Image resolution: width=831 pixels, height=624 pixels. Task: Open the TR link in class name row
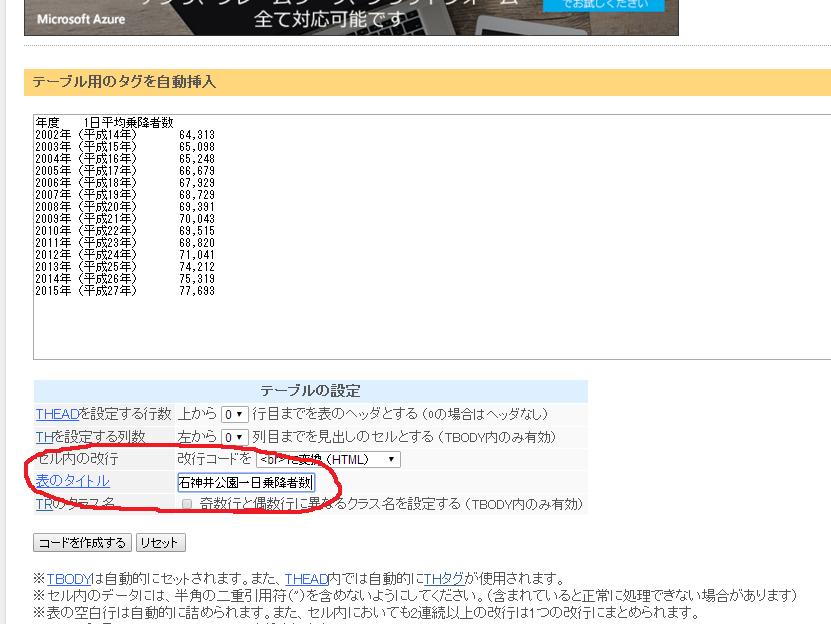[x=44, y=504]
